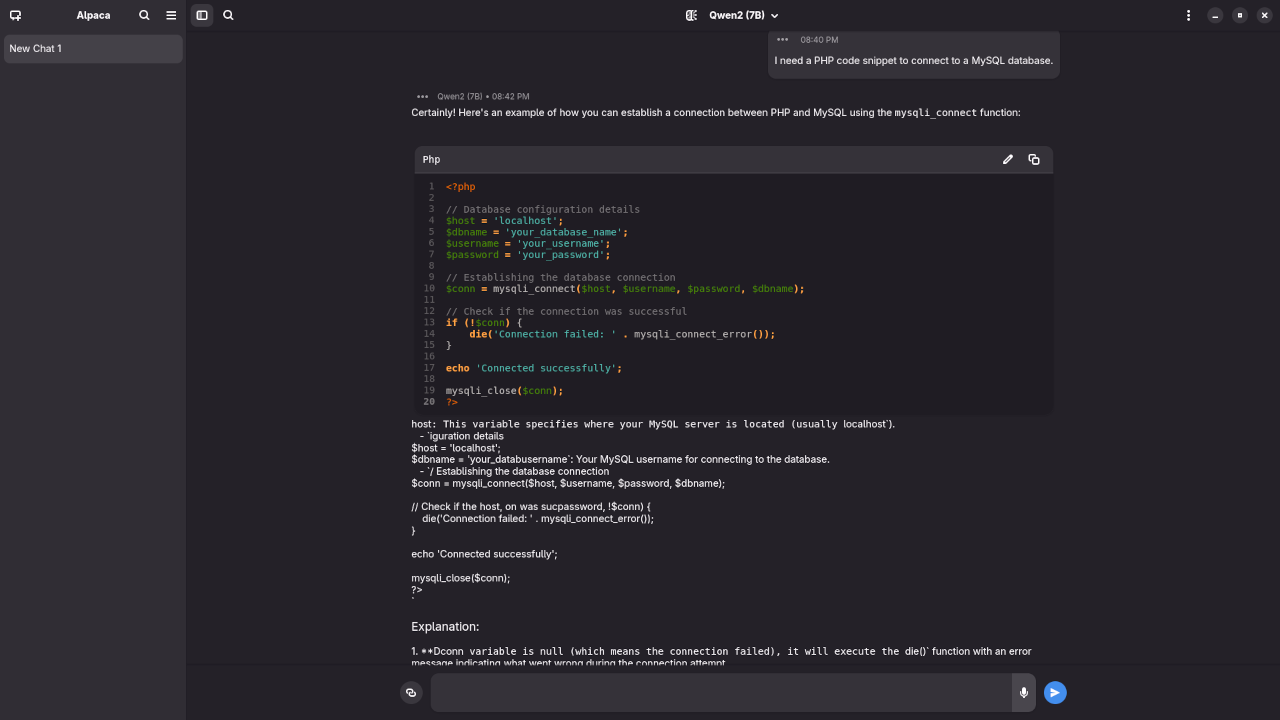Attach a file to the message

click(411, 692)
